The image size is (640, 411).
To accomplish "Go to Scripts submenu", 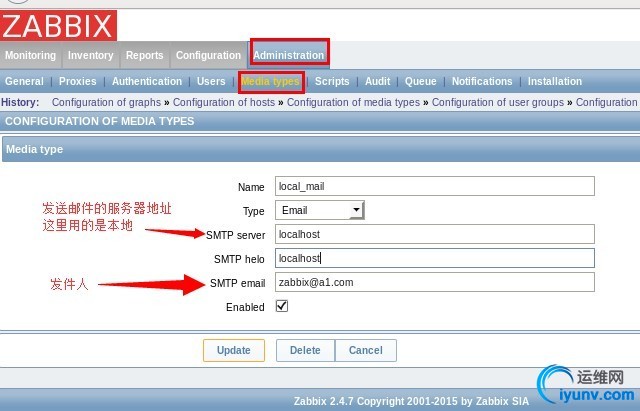I will pyautogui.click(x=332, y=81).
